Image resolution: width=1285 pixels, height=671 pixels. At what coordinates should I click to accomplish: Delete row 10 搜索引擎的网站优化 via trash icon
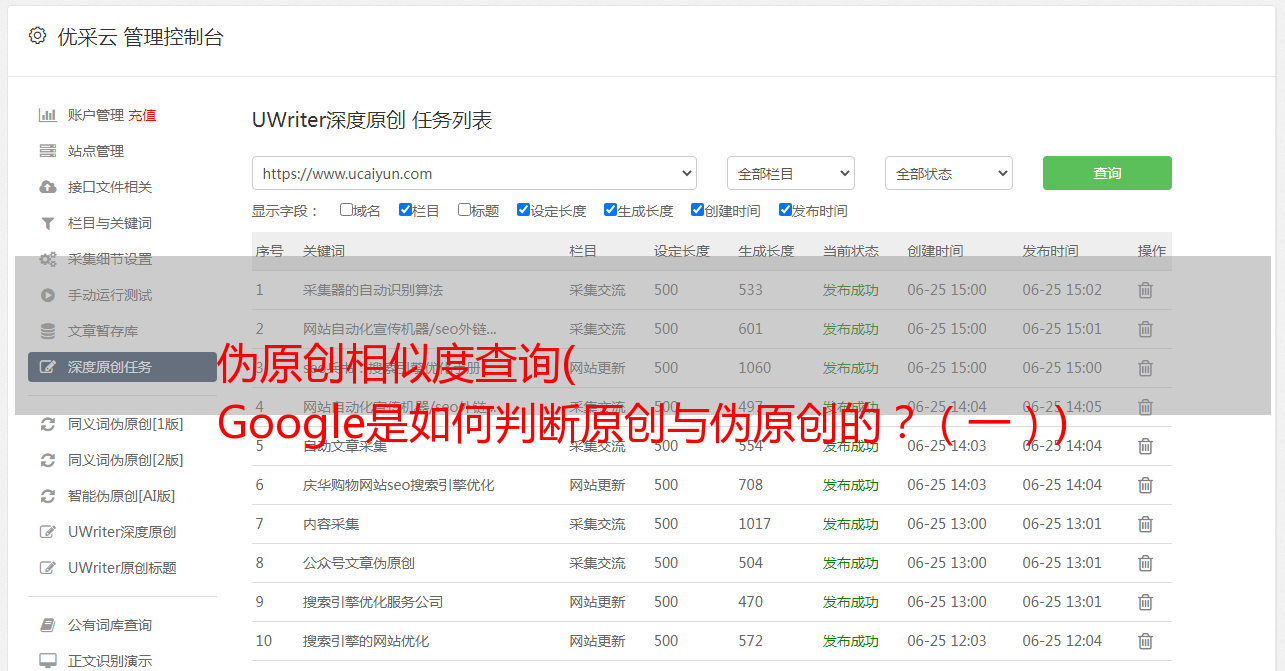[x=1145, y=641]
